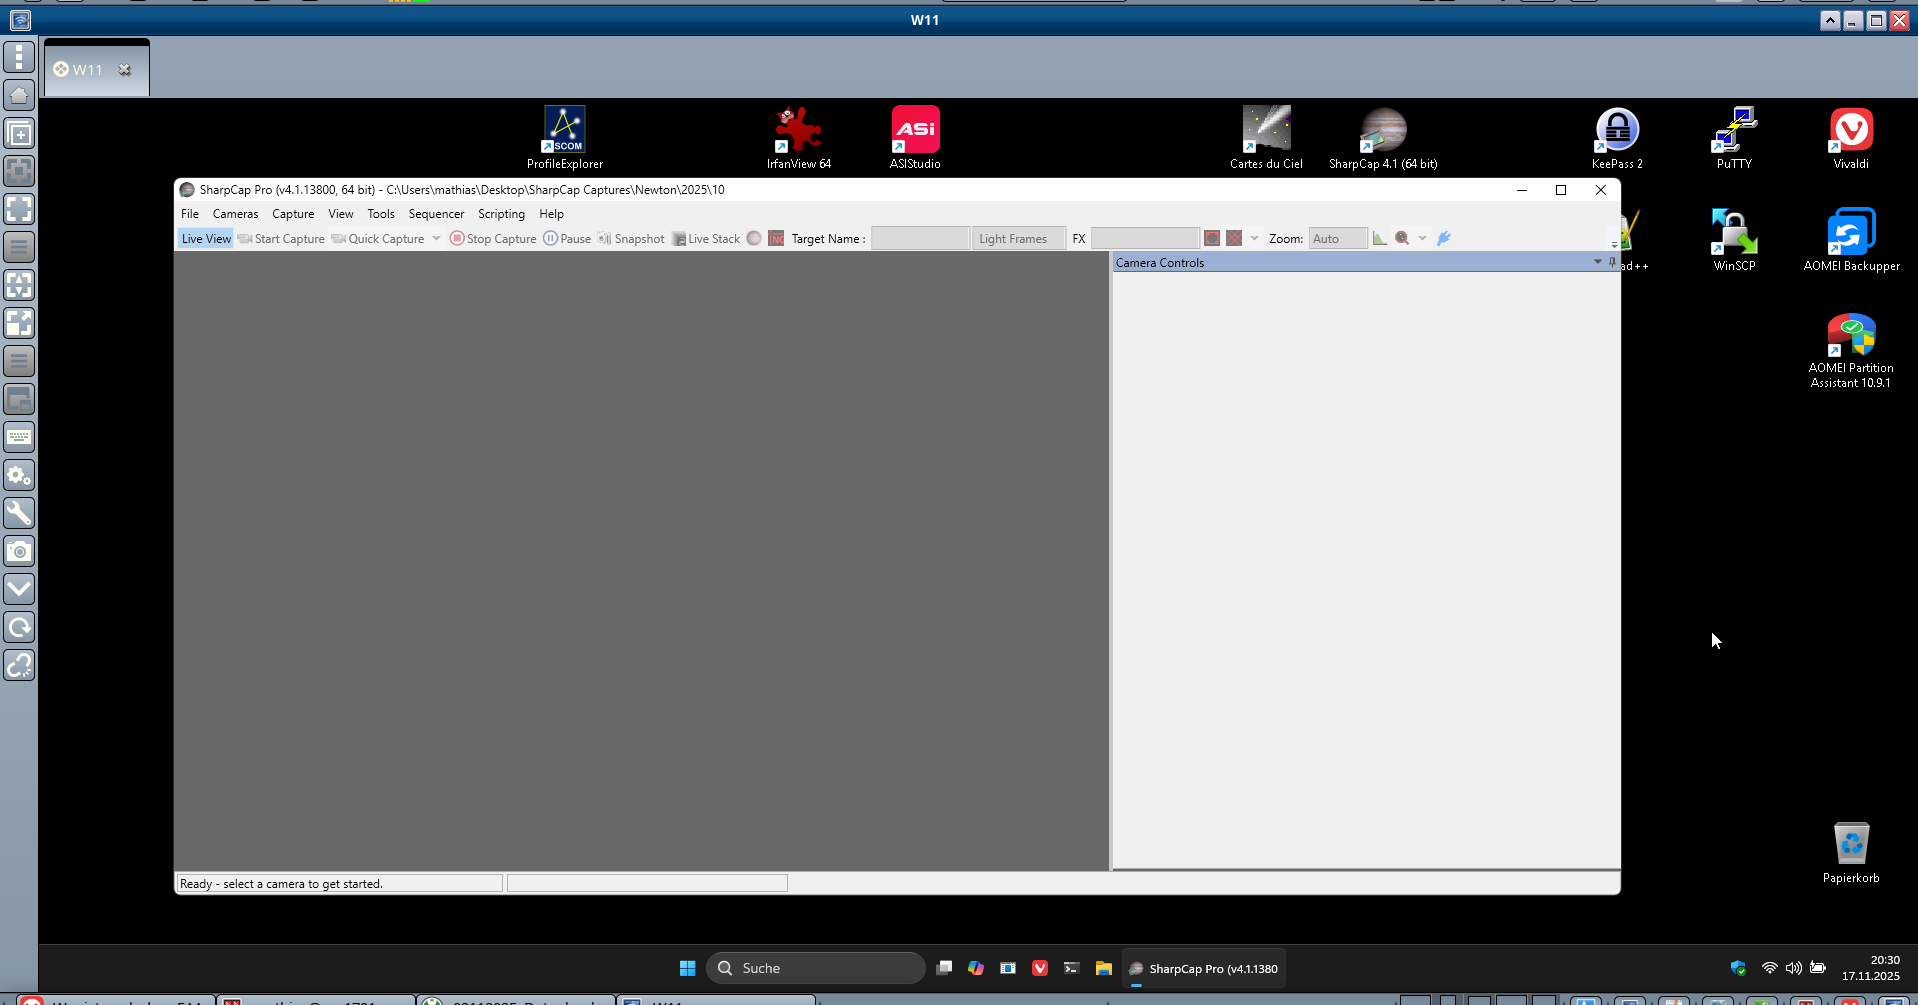This screenshot has width=1918, height=1005.
Task: Click the keyboard icon in the sidebar
Action: pos(19,437)
